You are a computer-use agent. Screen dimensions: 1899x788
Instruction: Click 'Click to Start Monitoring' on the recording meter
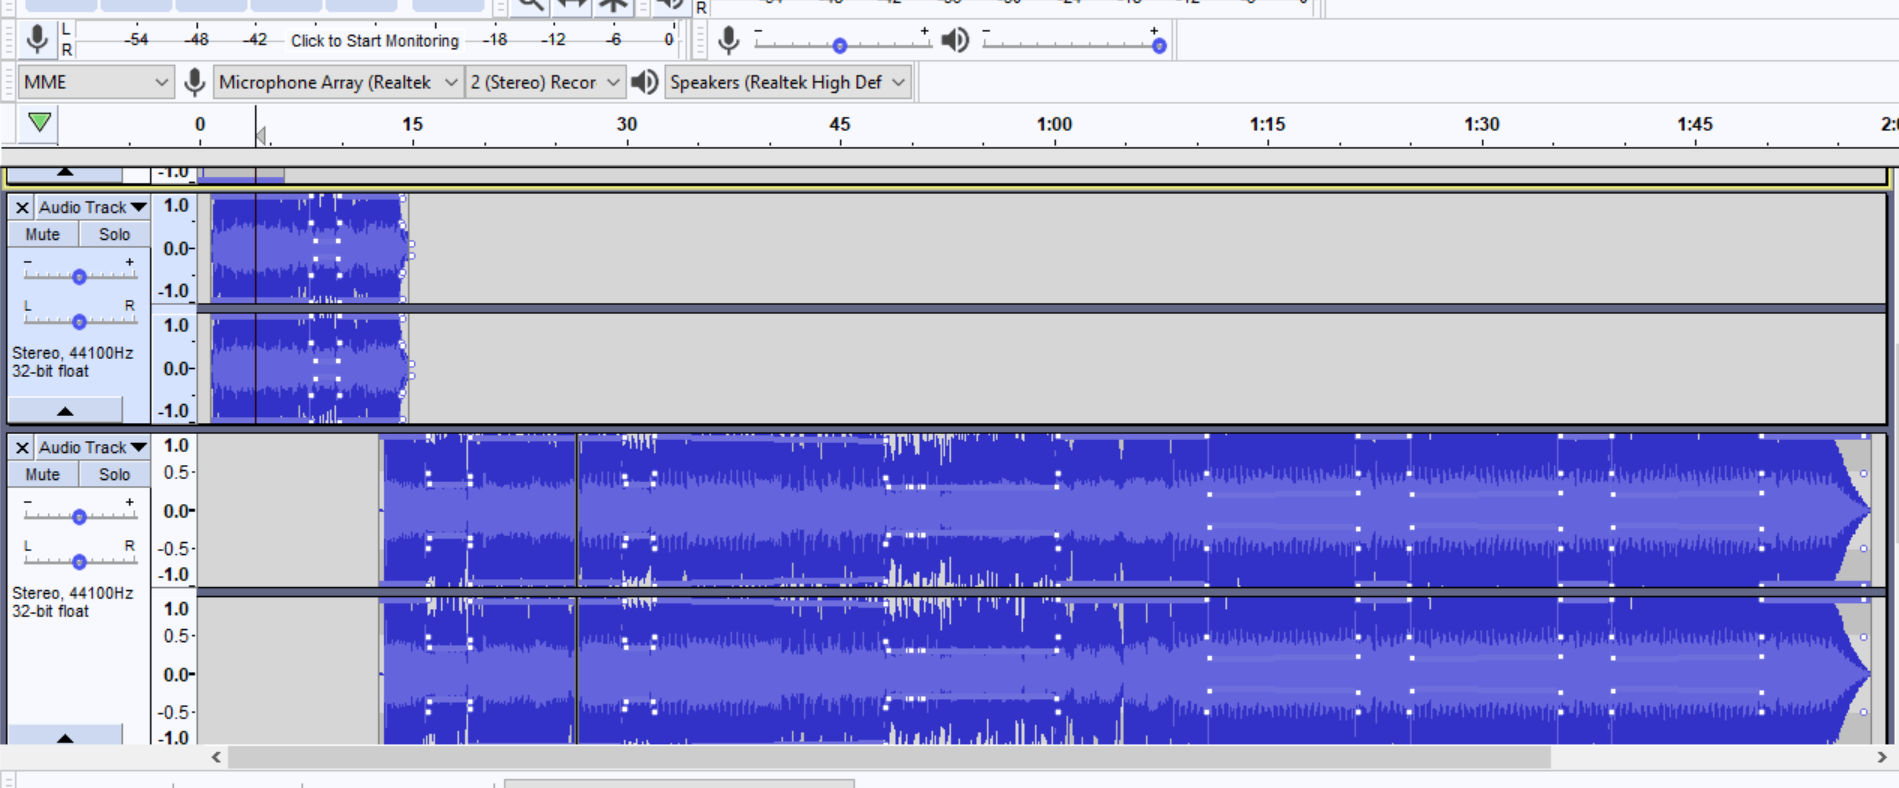375,40
